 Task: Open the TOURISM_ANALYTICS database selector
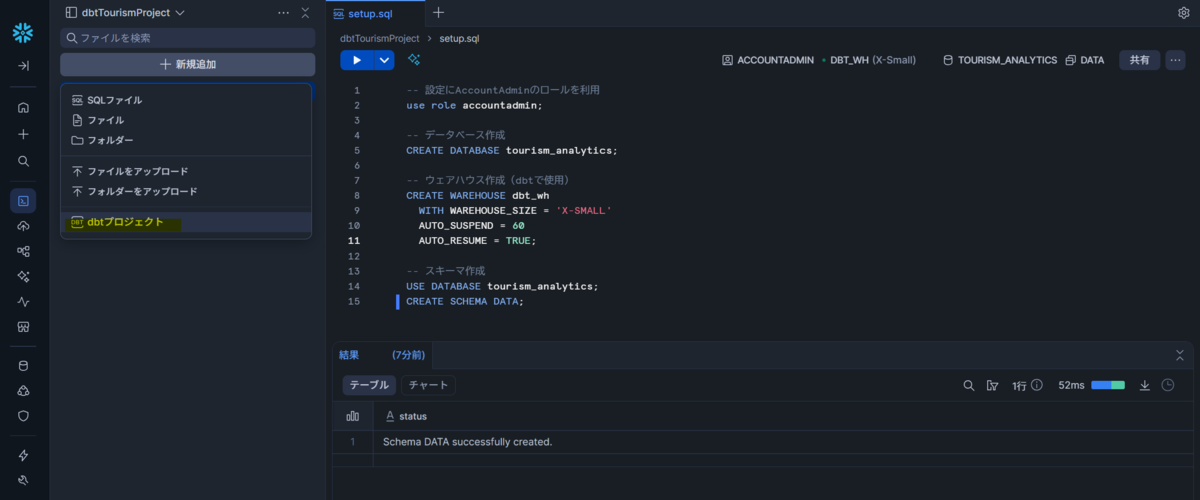pos(1000,60)
